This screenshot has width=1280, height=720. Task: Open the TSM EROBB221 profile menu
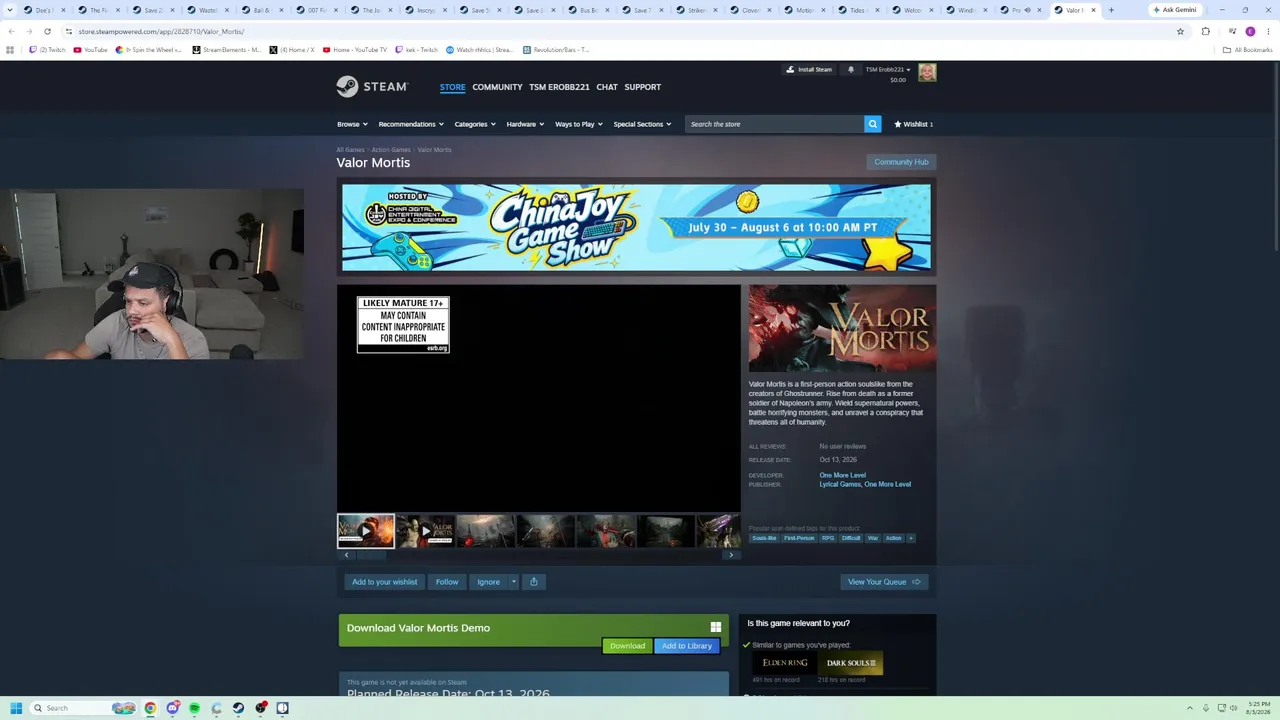tap(559, 87)
